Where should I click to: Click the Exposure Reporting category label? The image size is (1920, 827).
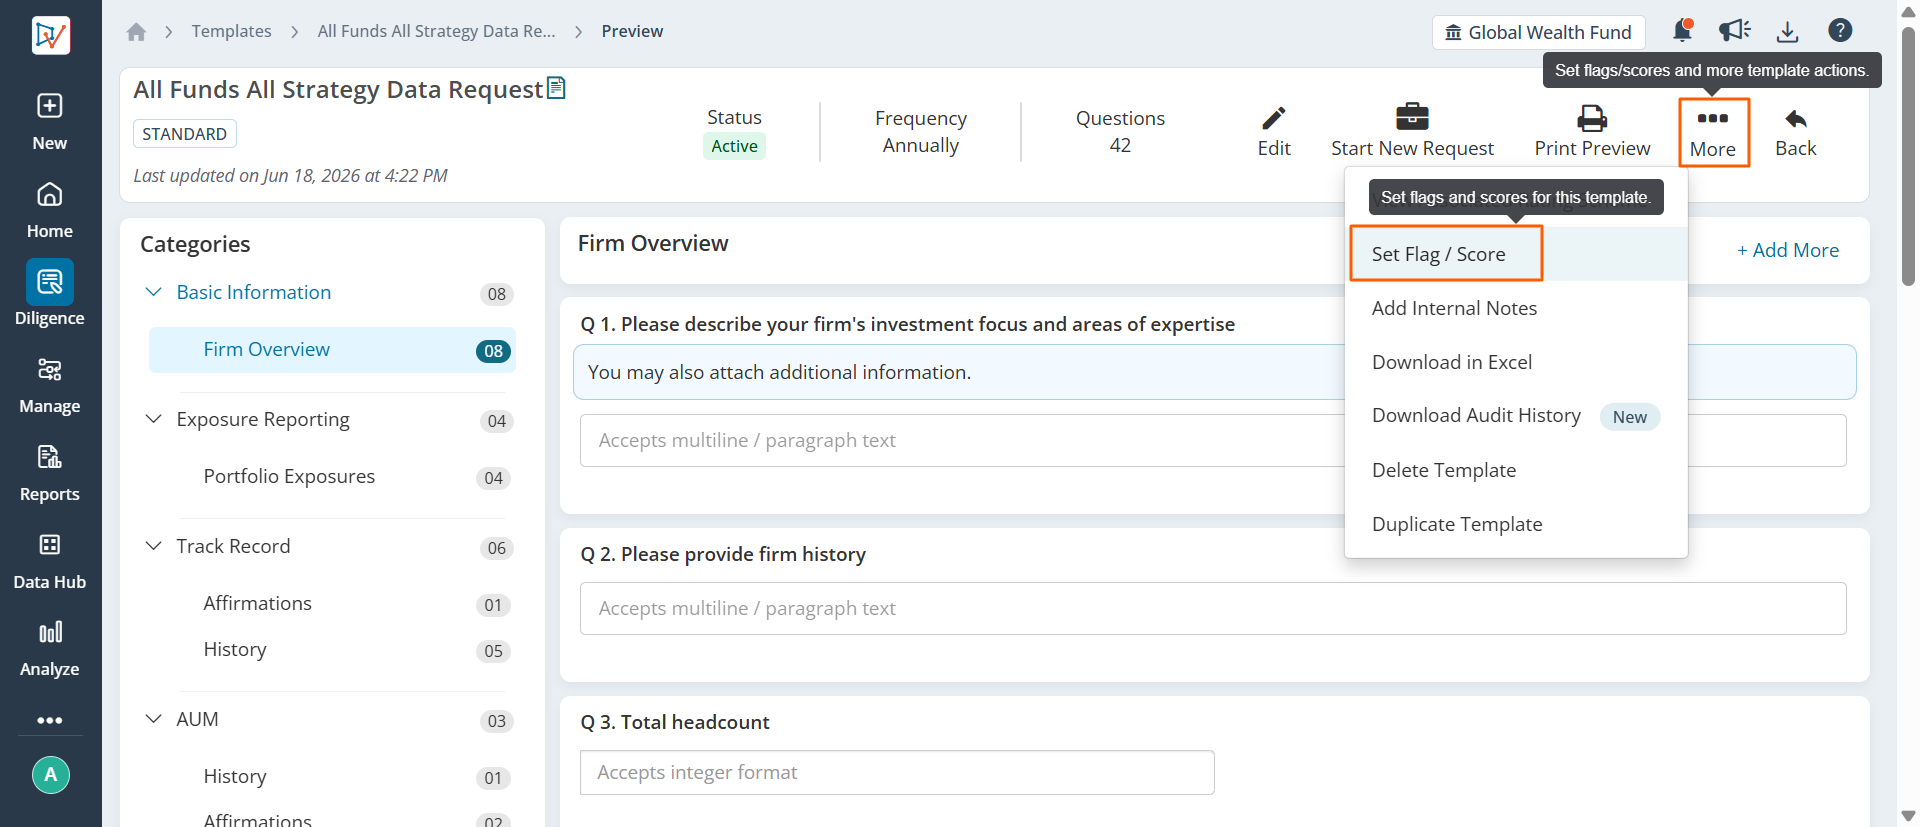click(x=263, y=419)
